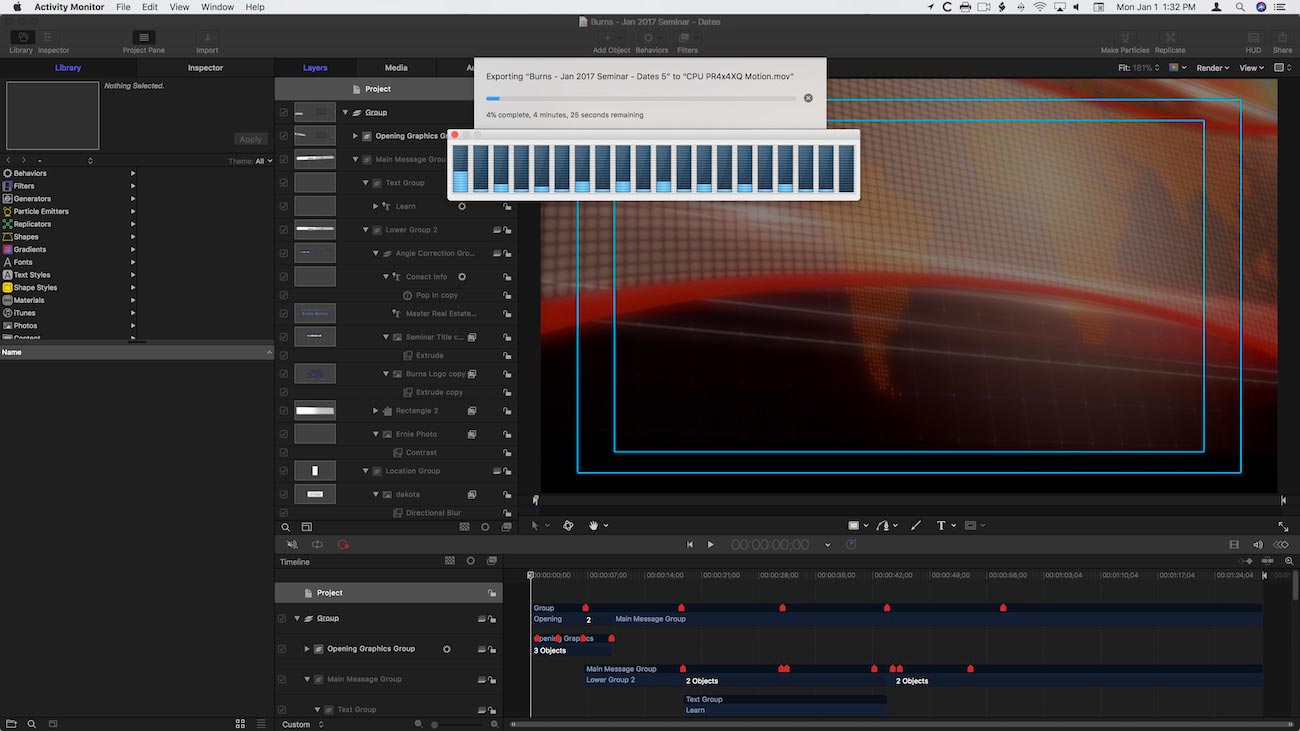The height and width of the screenshot is (731, 1300).
Task: Open the View dropdown above canvas
Action: (x=1252, y=68)
